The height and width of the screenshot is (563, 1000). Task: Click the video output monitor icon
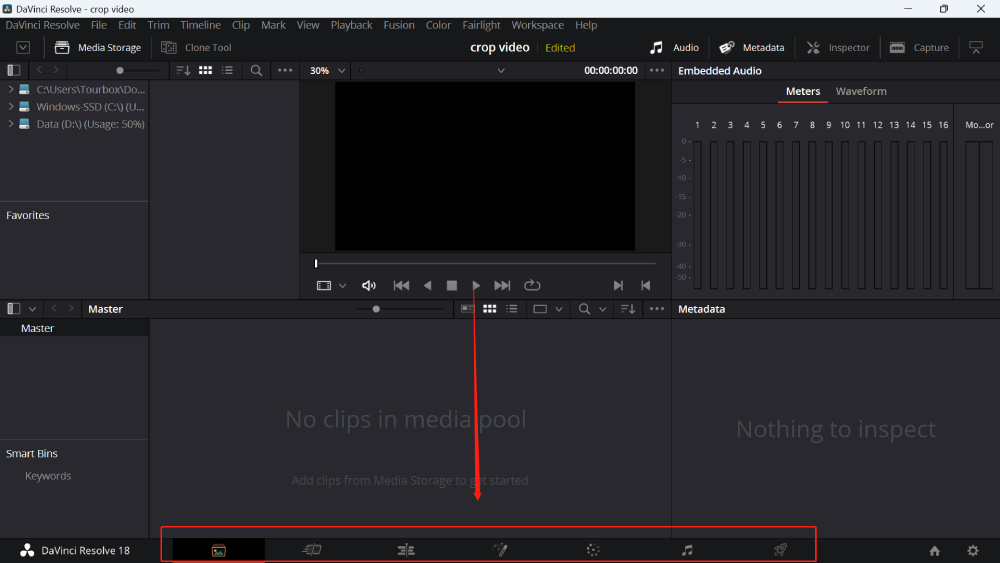tap(976, 48)
